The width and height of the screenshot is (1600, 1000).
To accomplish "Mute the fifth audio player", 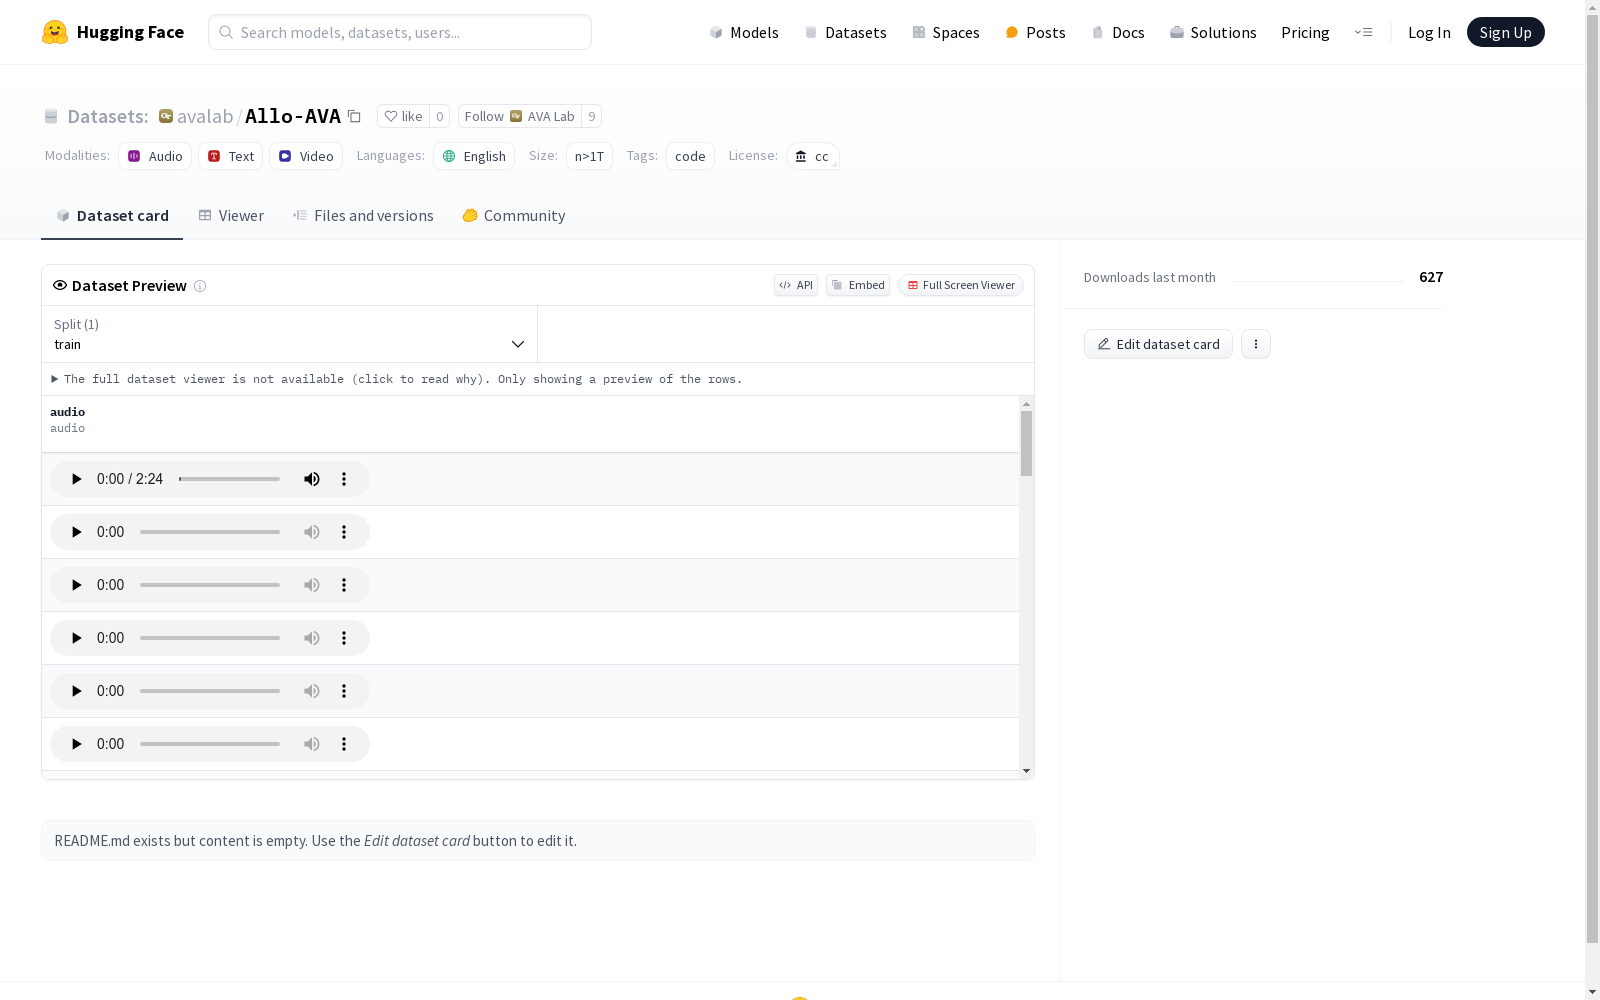I will [312, 691].
